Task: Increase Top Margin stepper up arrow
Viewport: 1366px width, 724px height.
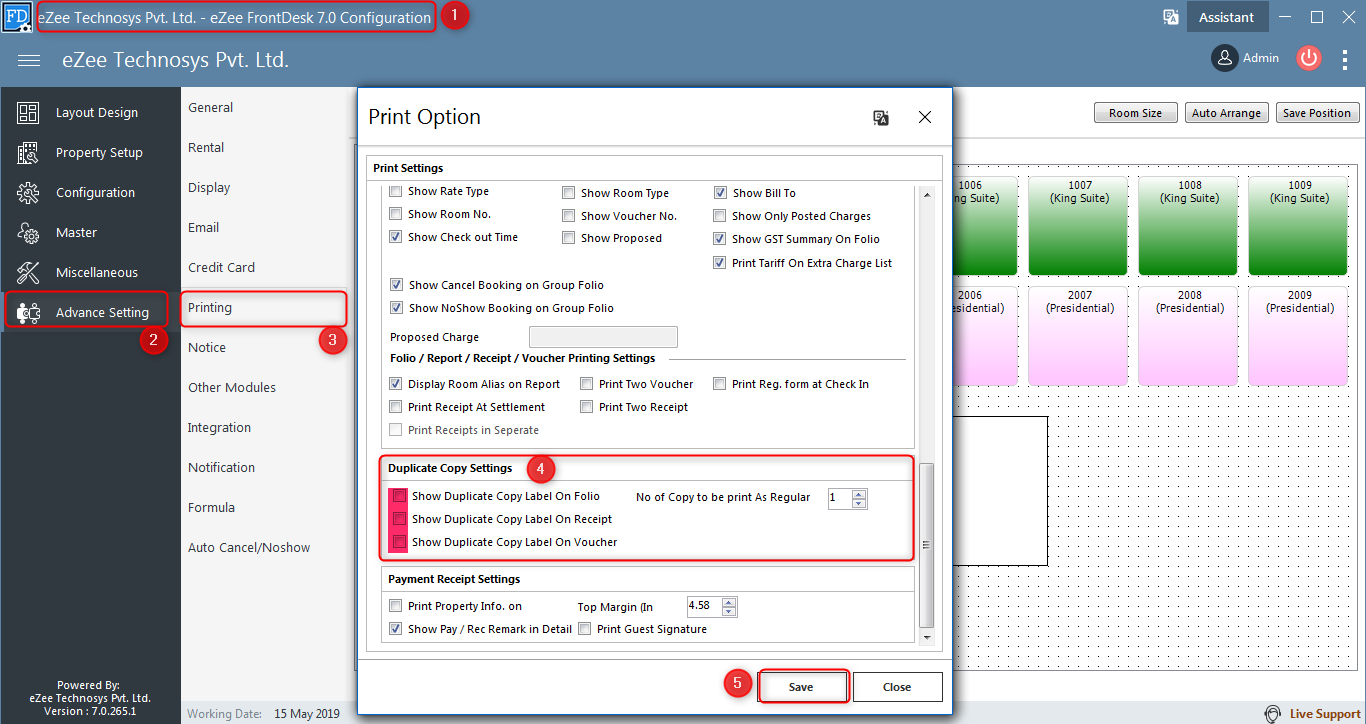Action: pos(729,602)
